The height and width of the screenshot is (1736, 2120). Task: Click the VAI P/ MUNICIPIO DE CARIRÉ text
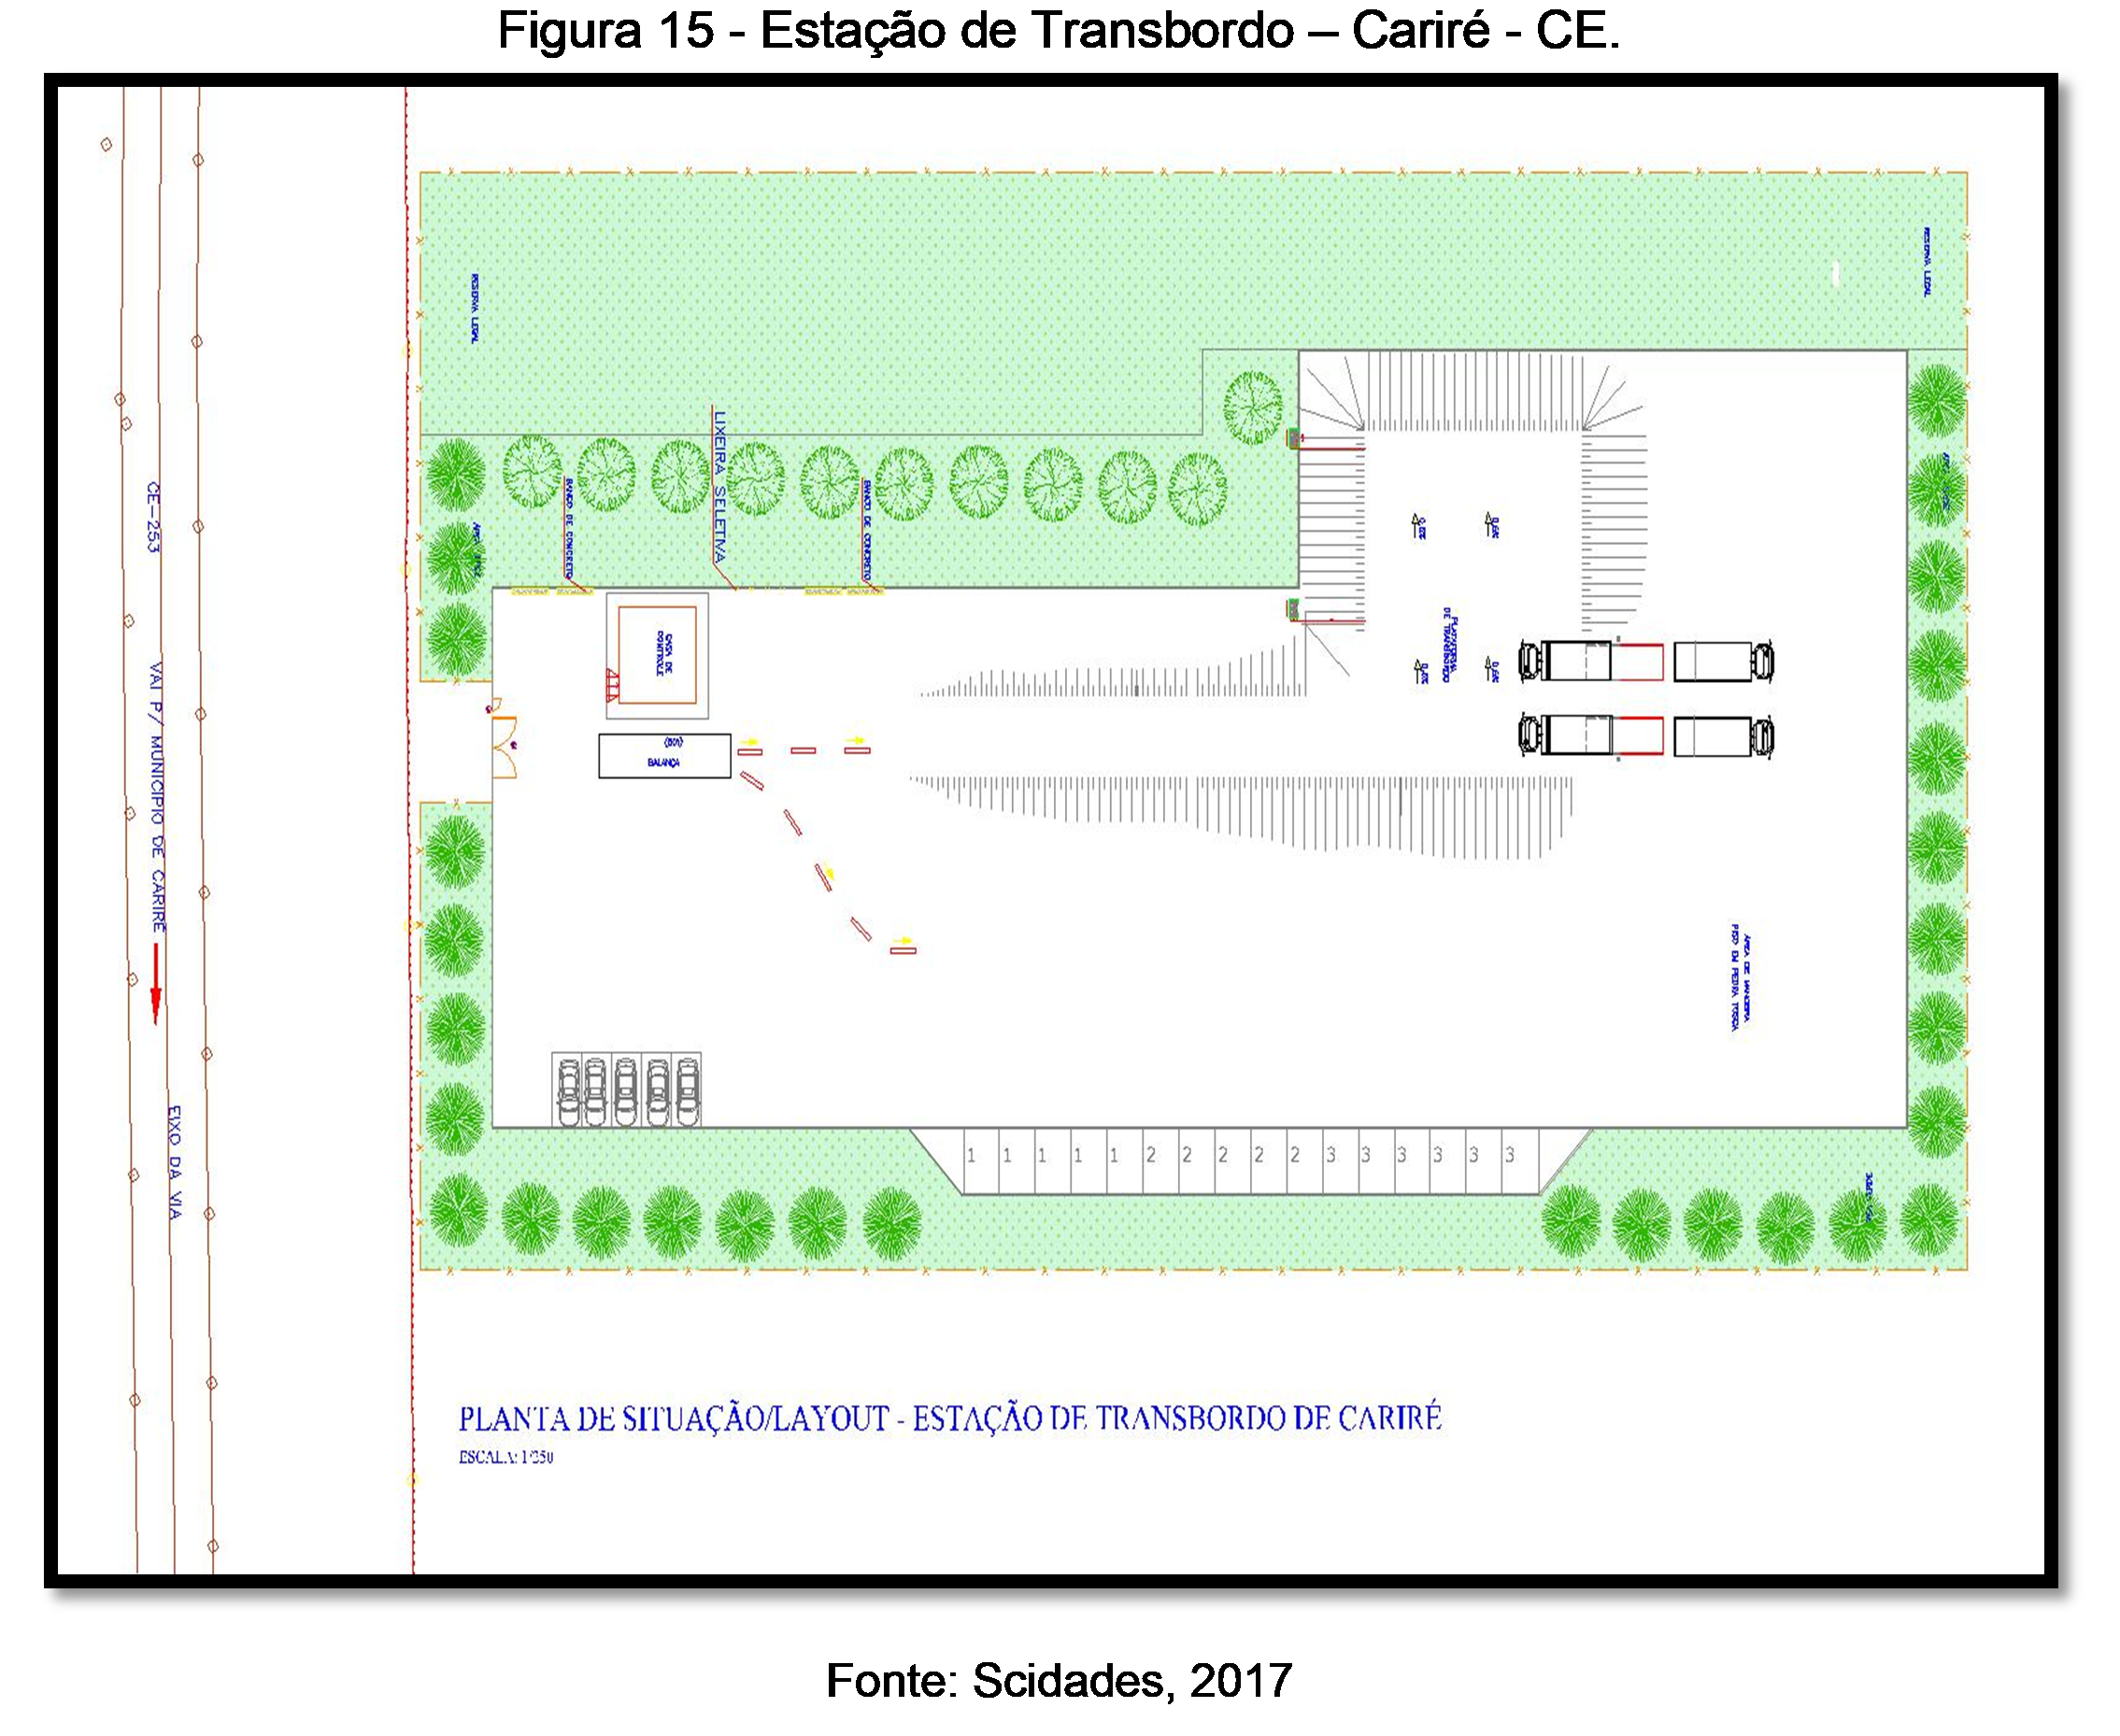(x=158, y=797)
